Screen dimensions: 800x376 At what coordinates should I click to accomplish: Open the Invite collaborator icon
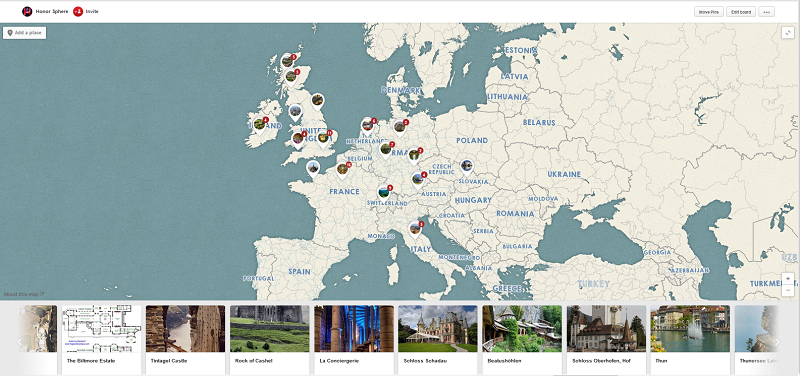coord(78,12)
